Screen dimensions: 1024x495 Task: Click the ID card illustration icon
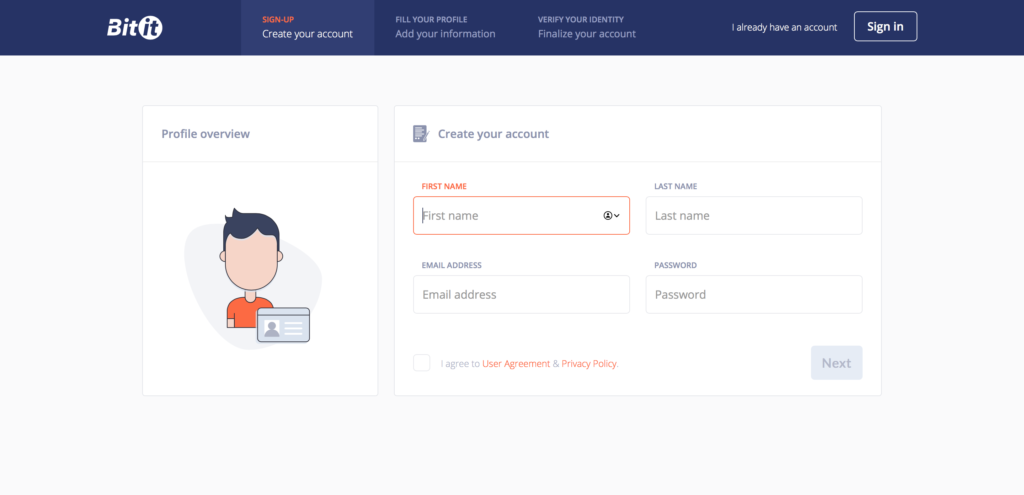click(x=283, y=325)
